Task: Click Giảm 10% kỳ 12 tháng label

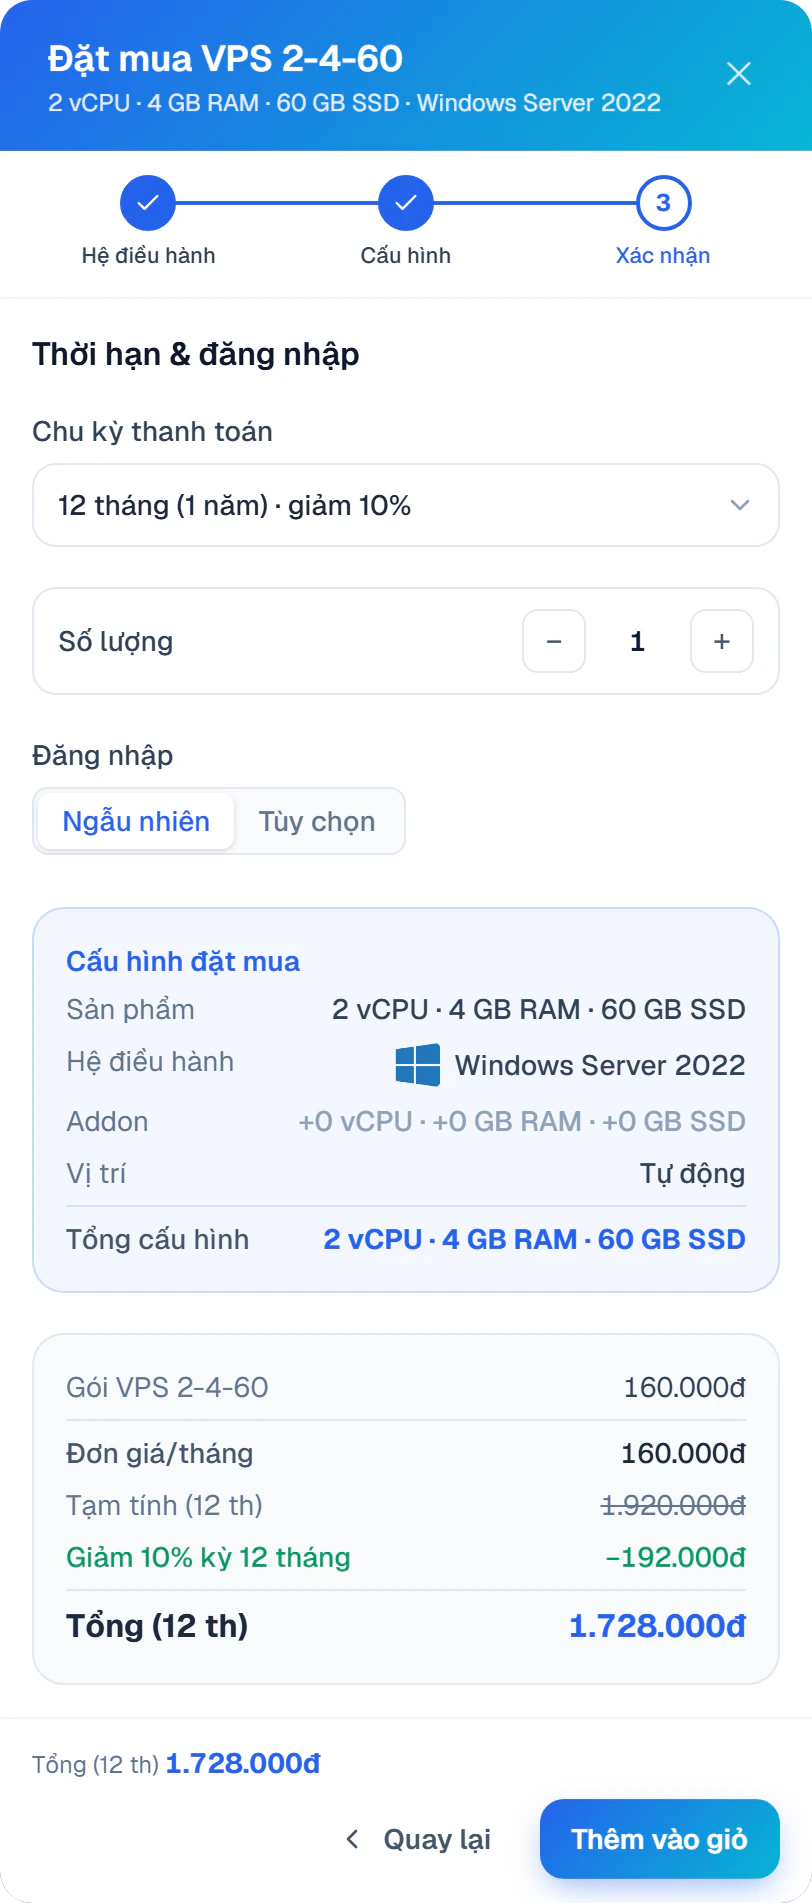Action: coord(208,1557)
